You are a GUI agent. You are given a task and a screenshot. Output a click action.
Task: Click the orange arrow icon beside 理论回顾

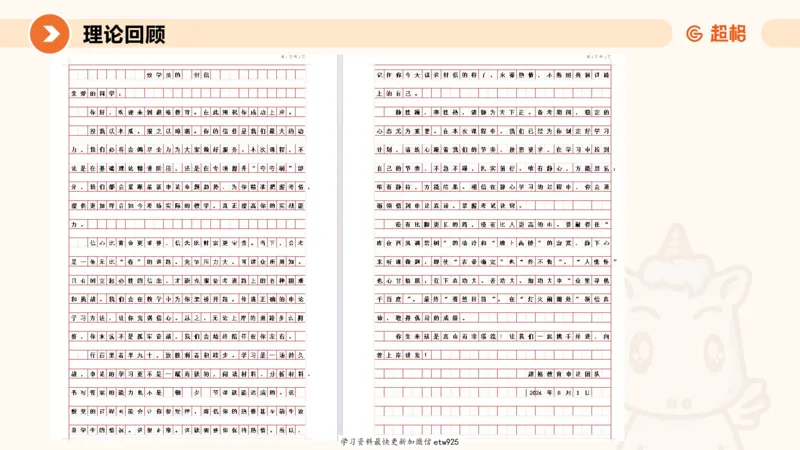tap(49, 34)
